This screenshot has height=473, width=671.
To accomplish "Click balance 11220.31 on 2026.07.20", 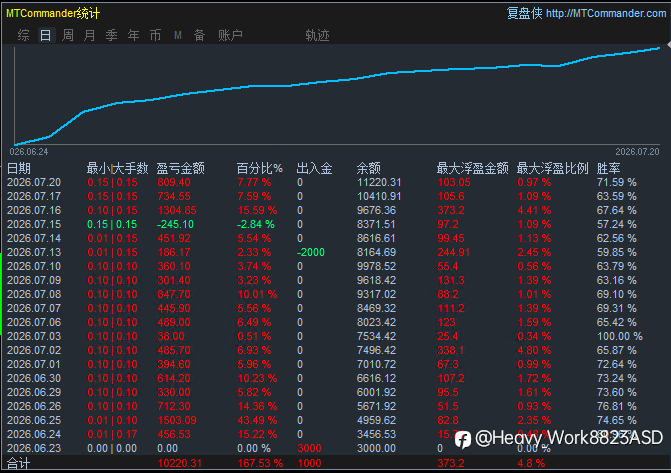I will pos(379,182).
